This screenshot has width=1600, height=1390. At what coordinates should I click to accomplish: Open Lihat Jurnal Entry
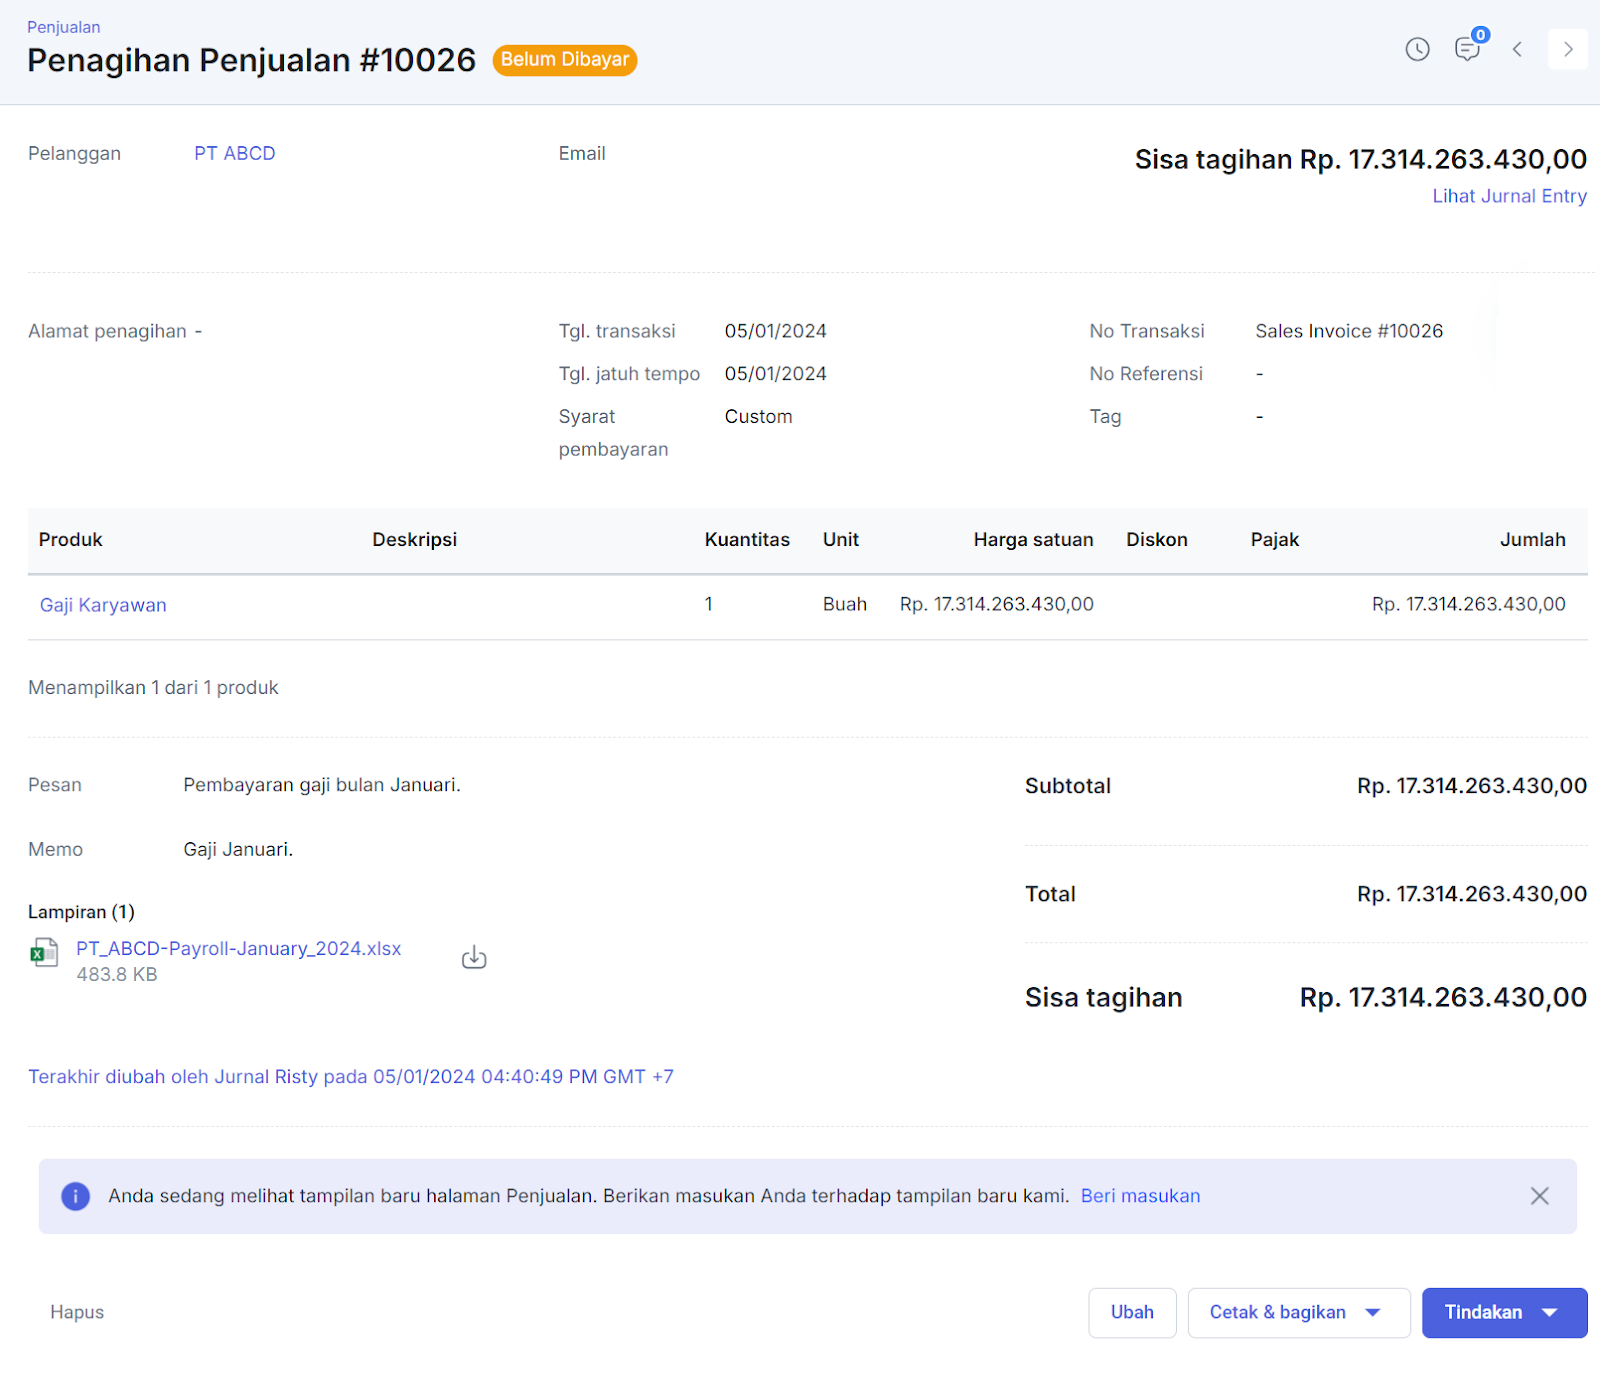point(1509,196)
